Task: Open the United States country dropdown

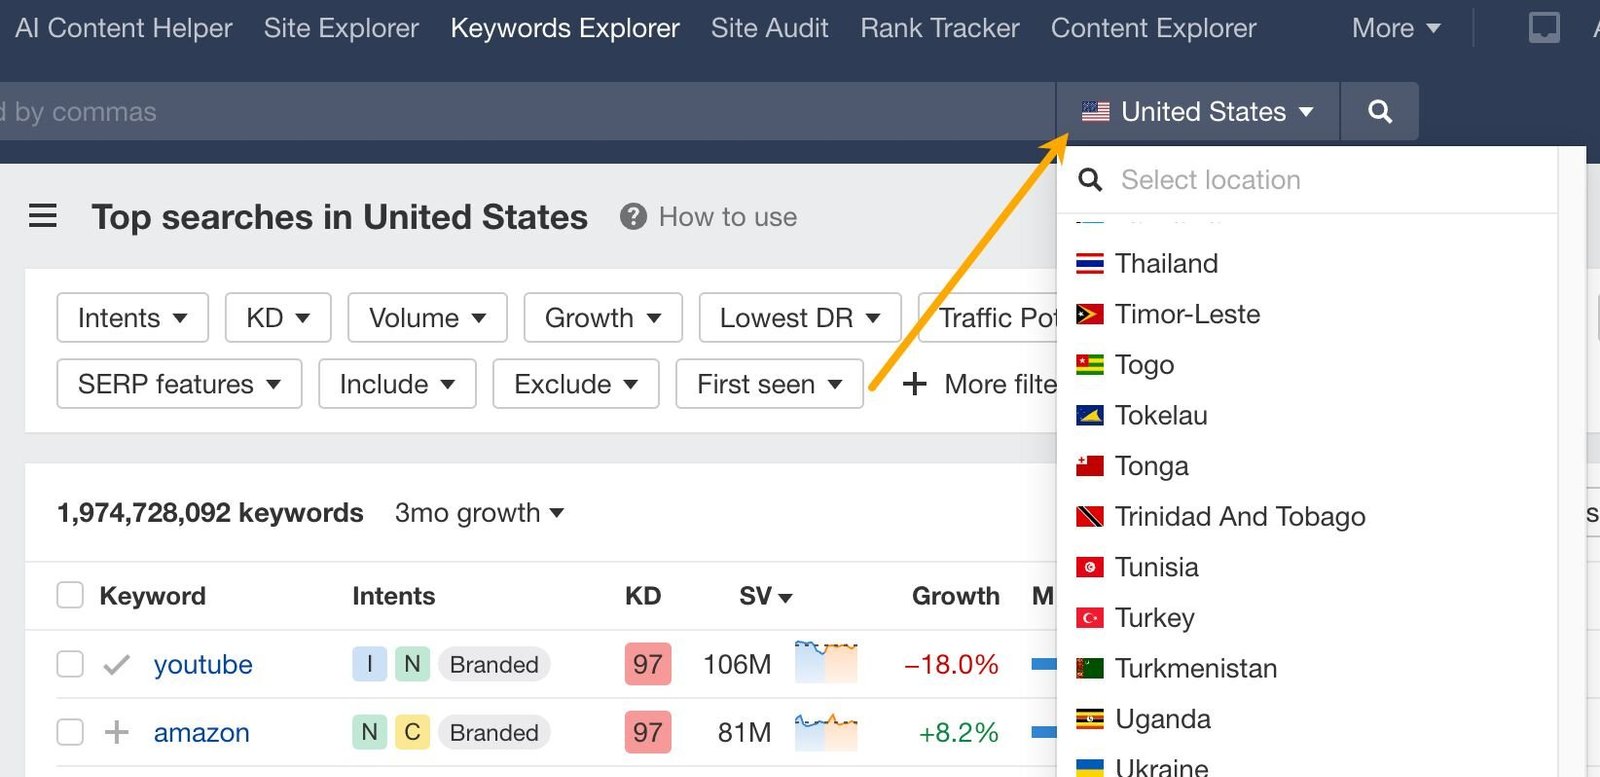Action: click(1198, 111)
